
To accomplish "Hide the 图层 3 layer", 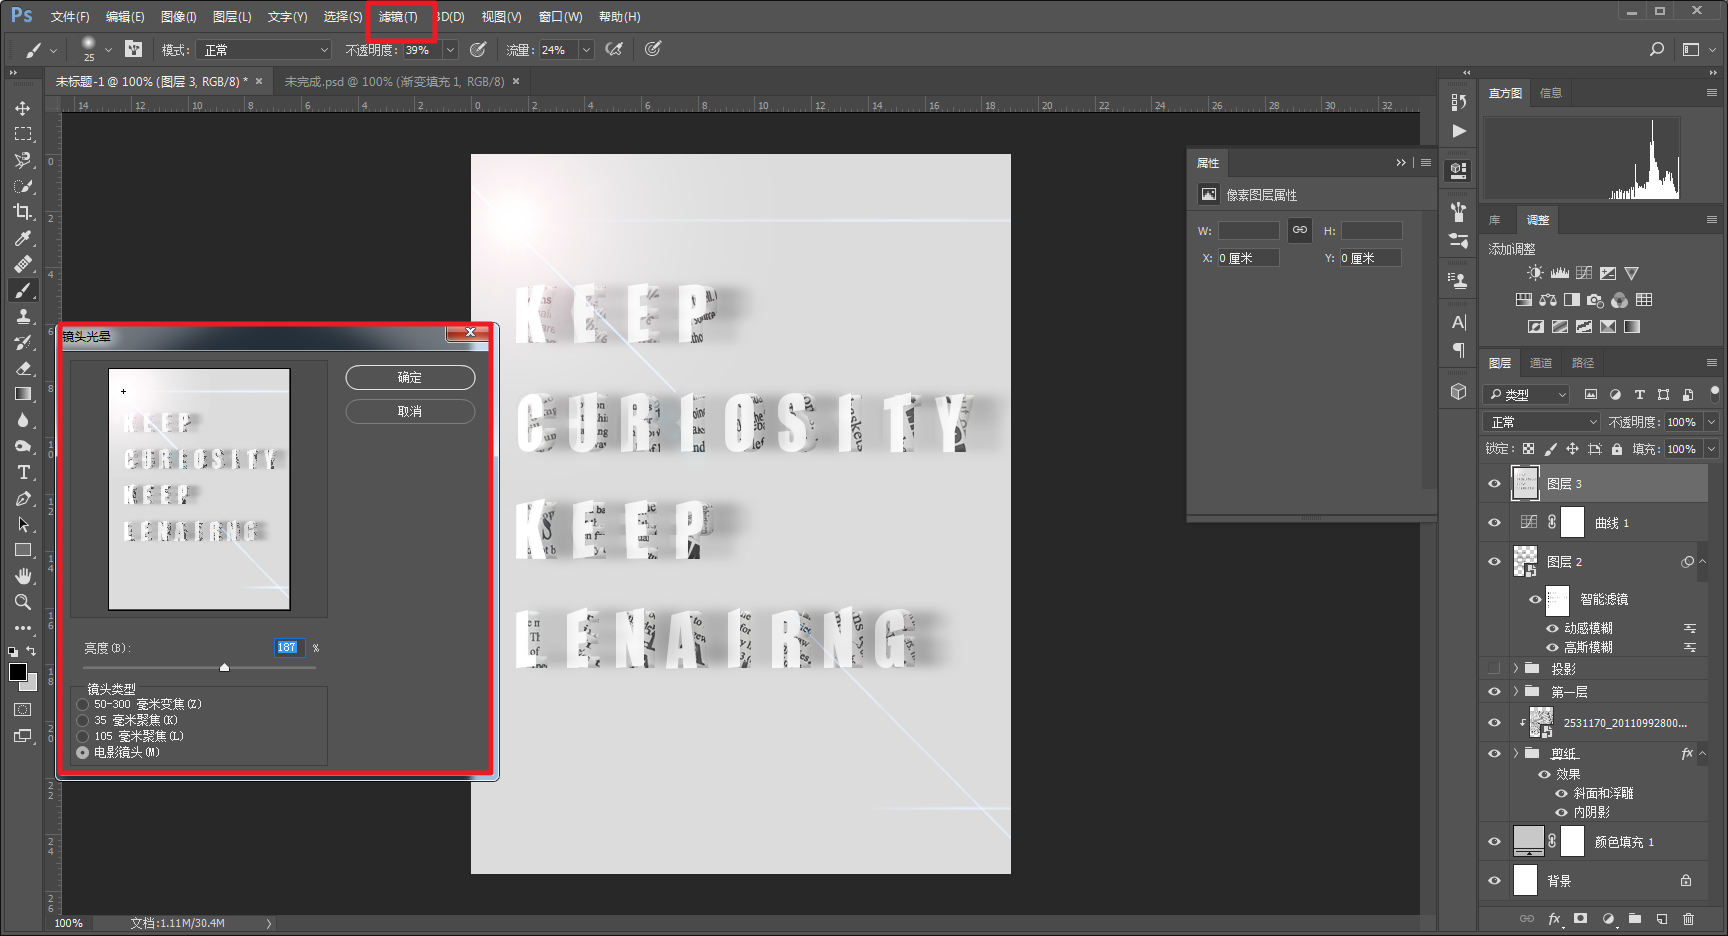I will pyautogui.click(x=1494, y=484).
